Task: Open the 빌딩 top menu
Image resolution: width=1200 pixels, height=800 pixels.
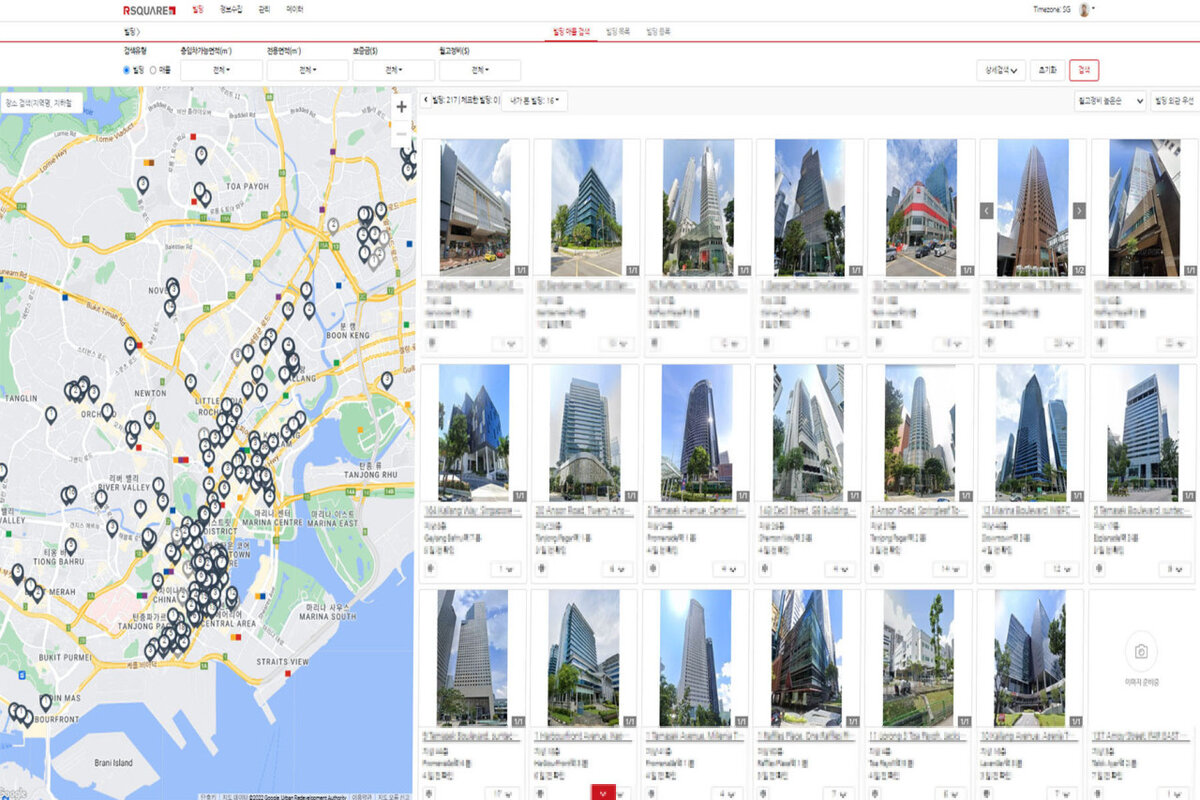Action: tap(197, 9)
